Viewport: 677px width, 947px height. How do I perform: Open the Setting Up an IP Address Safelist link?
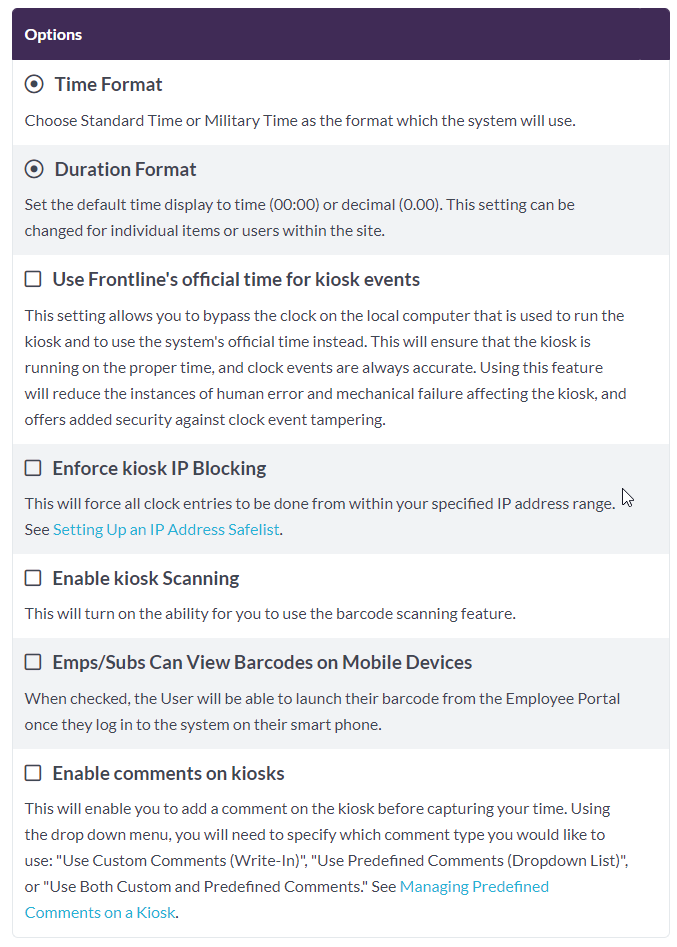click(x=166, y=530)
